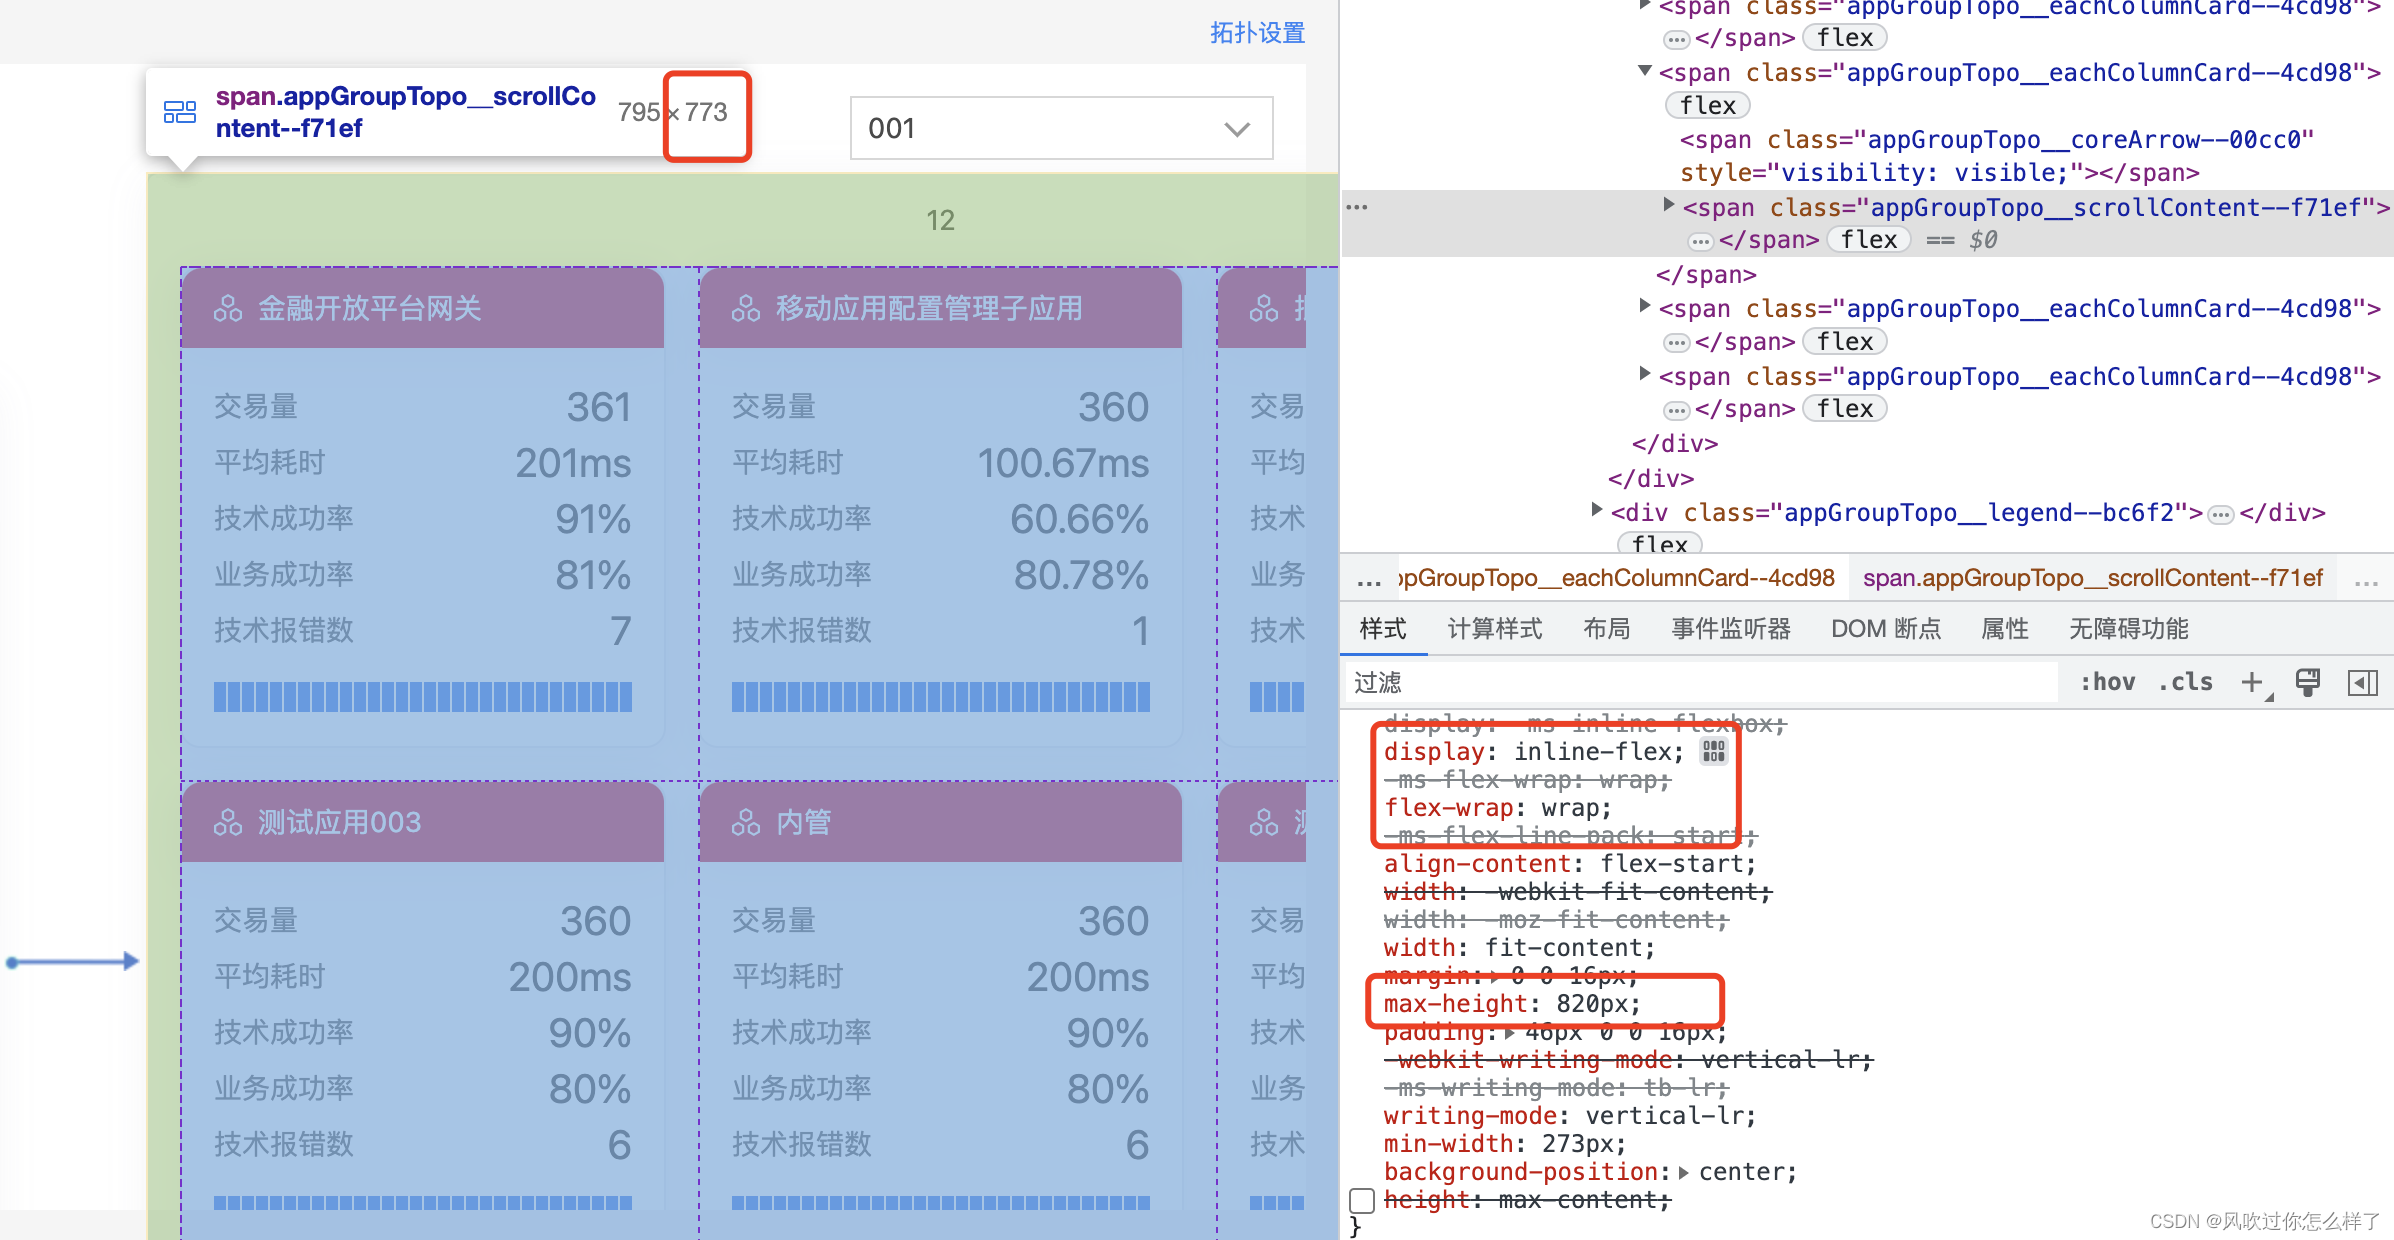Viewport: 2394px width, 1240px height.
Task: Click the number 12 column header
Action: click(x=940, y=220)
